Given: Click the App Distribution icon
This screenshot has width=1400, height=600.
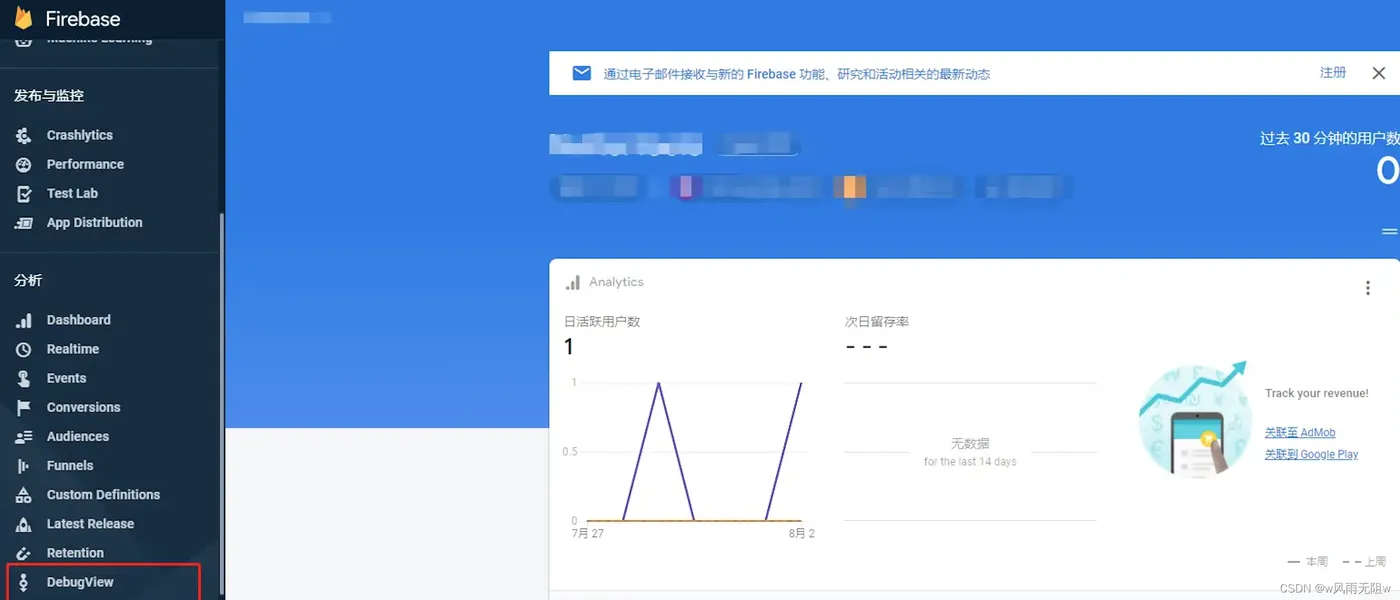Looking at the screenshot, I should tap(24, 222).
